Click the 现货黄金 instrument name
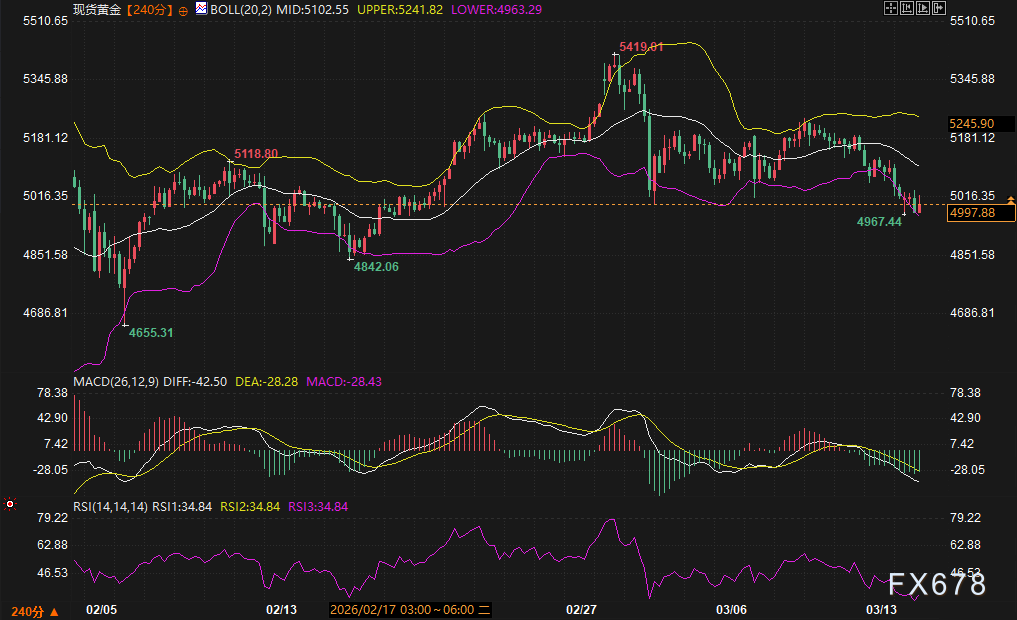This screenshot has width=1017, height=620. click(x=98, y=9)
